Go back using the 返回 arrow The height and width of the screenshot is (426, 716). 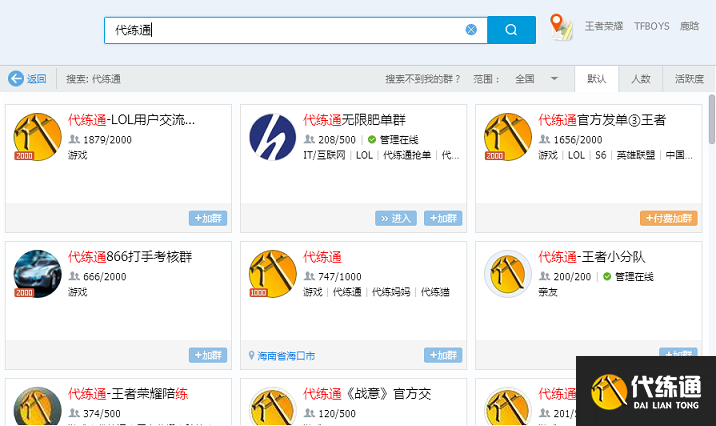coord(27,79)
